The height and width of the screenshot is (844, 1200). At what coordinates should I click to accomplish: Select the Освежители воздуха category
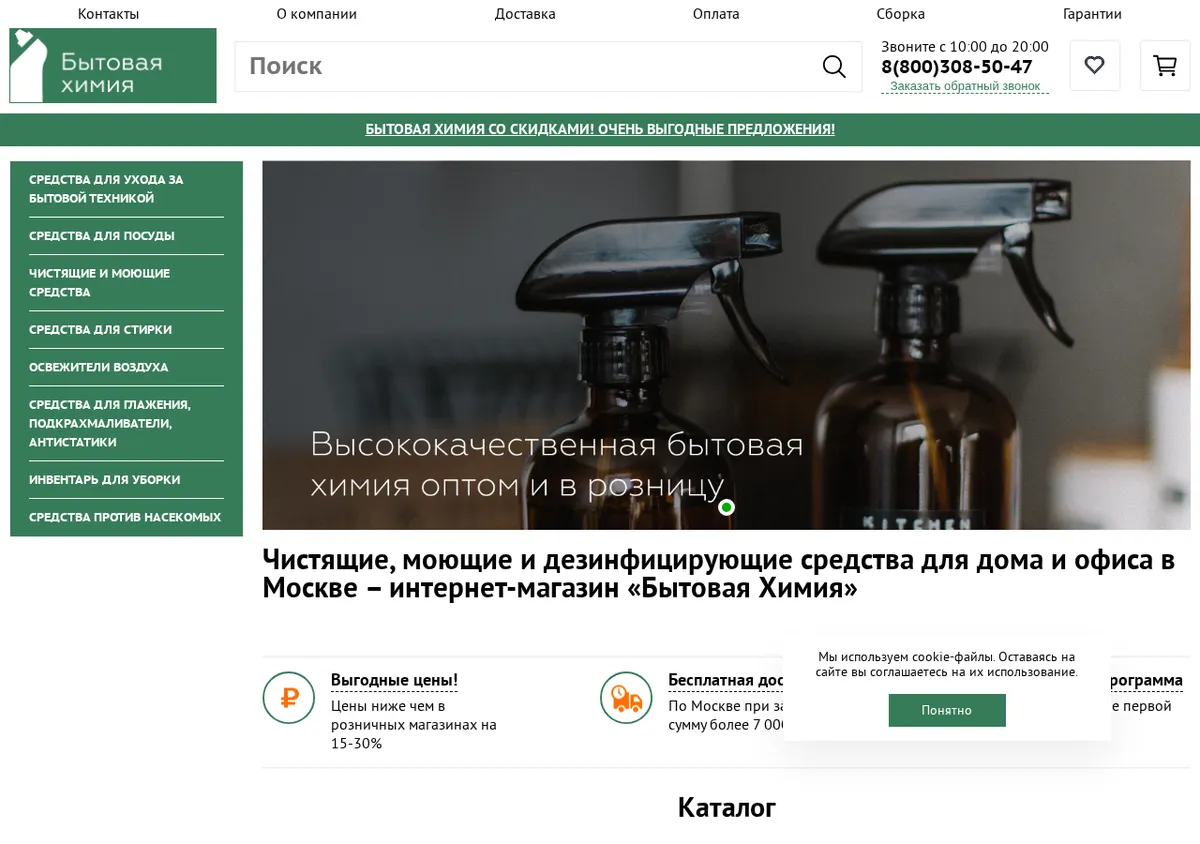click(98, 367)
